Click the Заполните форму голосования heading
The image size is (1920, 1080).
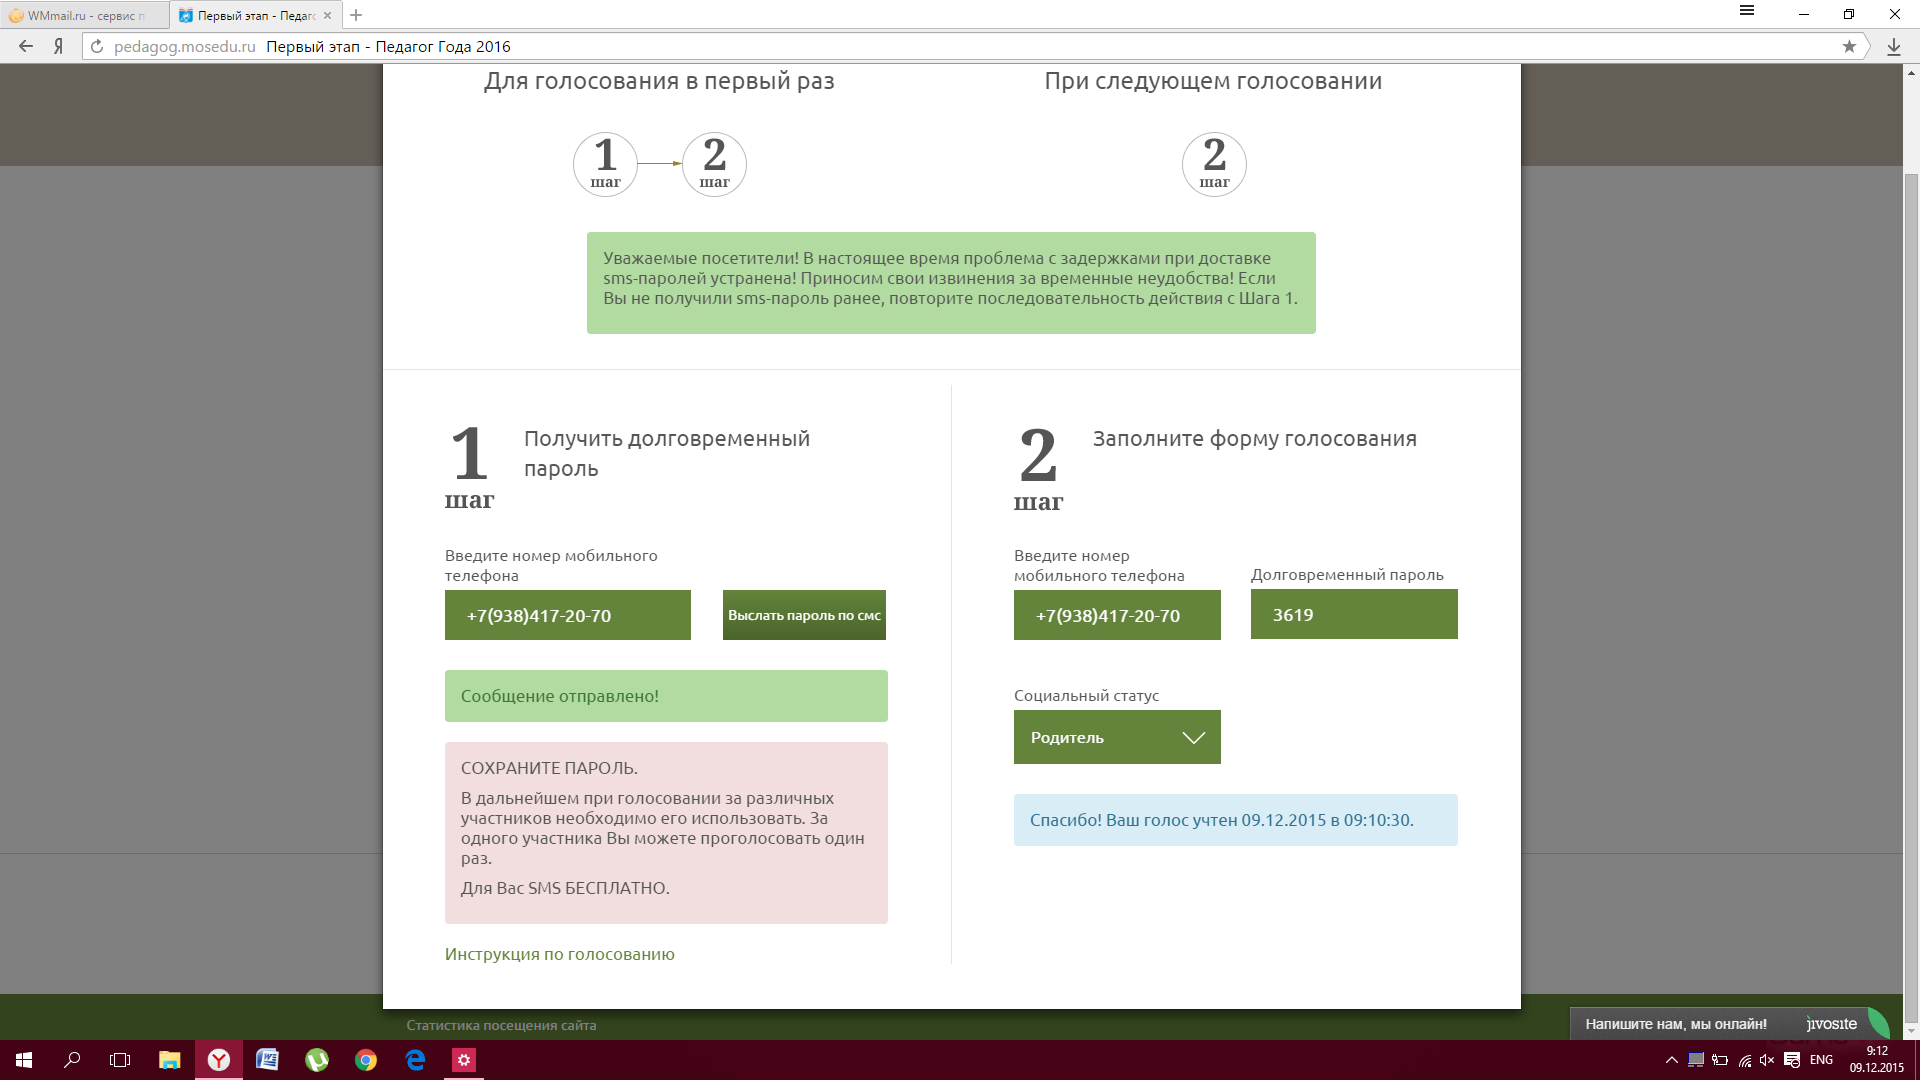pyautogui.click(x=1254, y=439)
